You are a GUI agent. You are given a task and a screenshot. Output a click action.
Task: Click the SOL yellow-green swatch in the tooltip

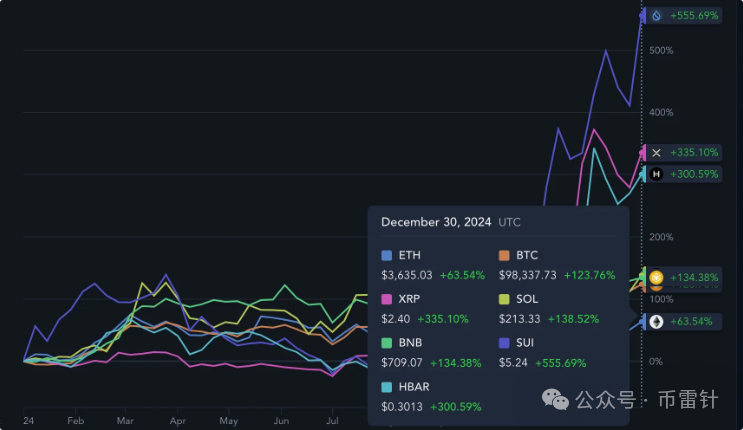(505, 299)
